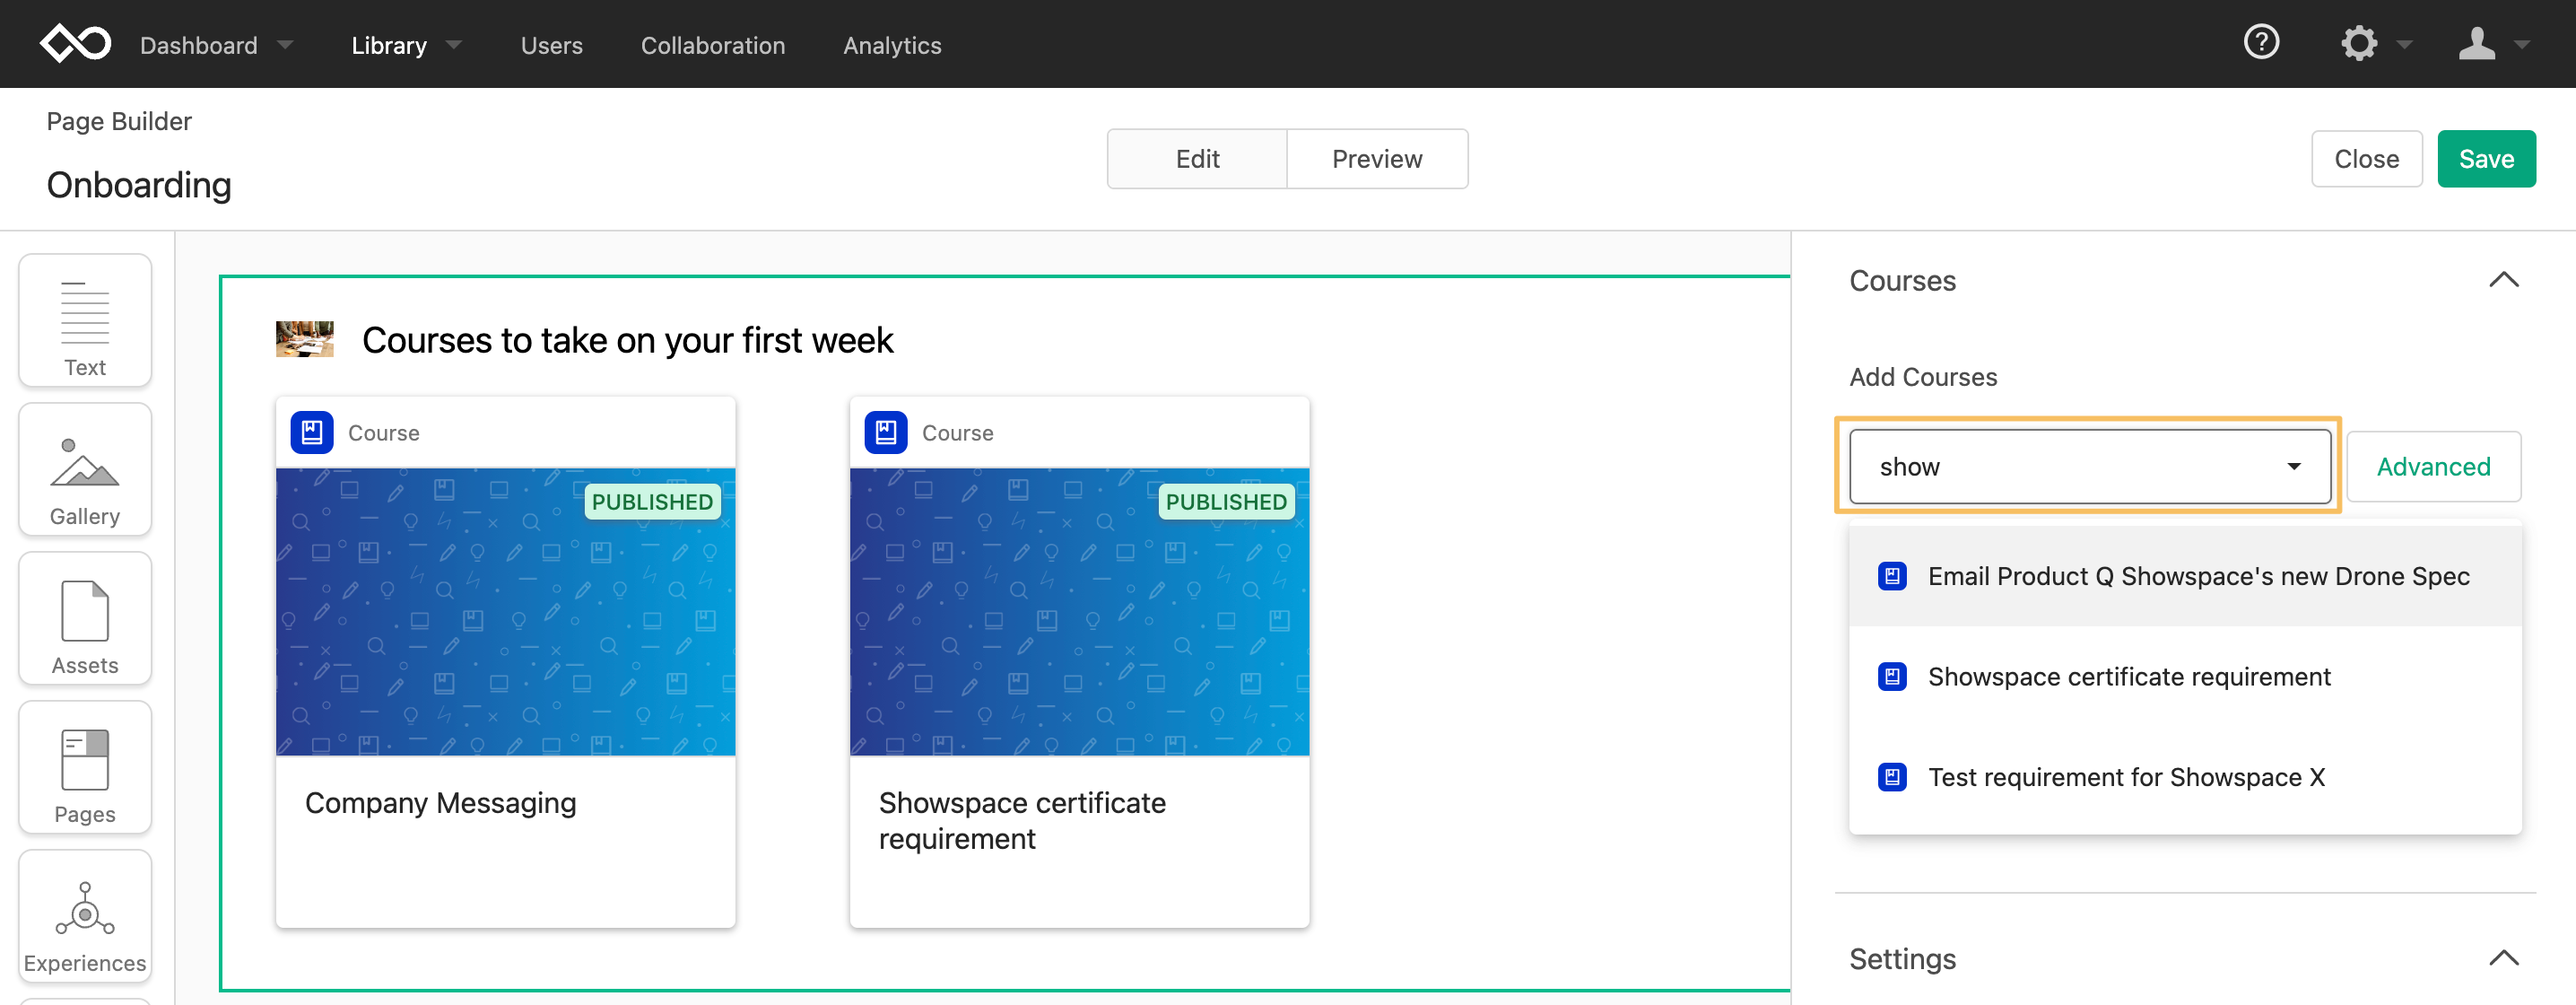Image resolution: width=2576 pixels, height=1005 pixels.
Task: Select the Experiences block tool
Action: click(85, 917)
